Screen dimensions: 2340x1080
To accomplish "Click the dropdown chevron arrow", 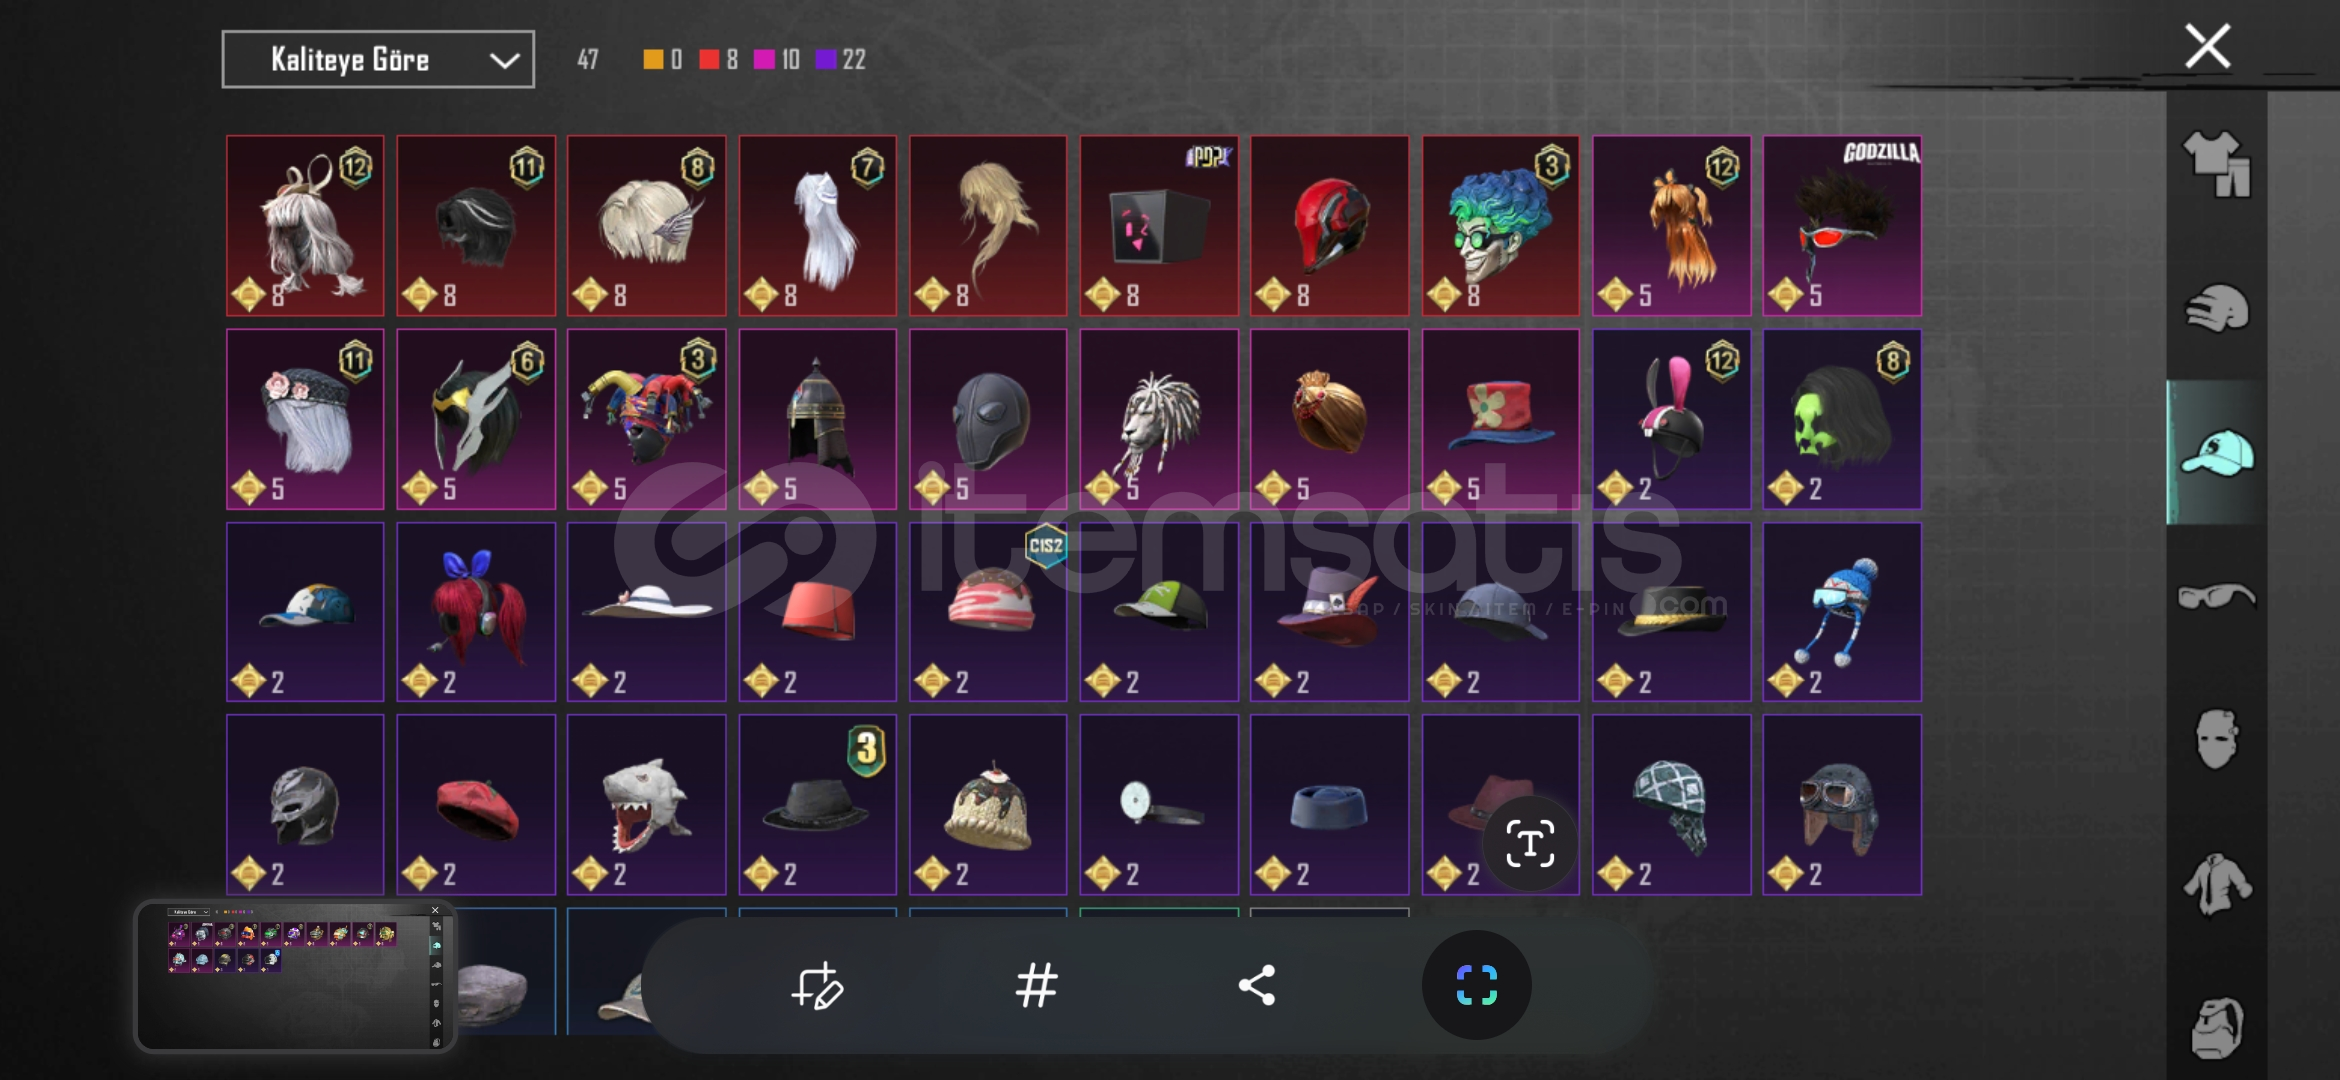I will click(x=504, y=61).
